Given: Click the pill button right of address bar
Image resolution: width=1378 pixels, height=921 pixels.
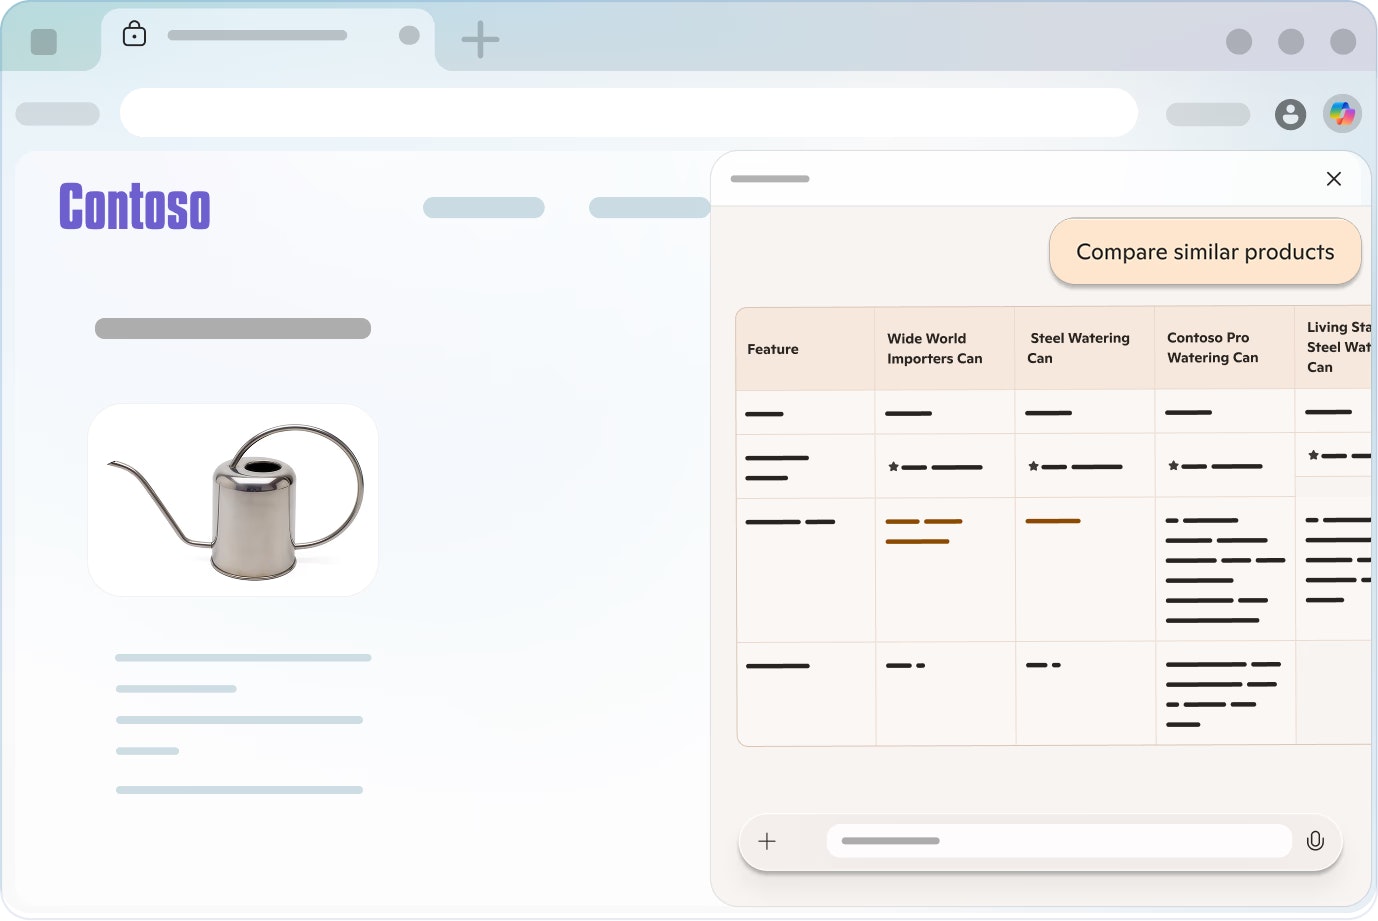Looking at the screenshot, I should (x=1208, y=114).
